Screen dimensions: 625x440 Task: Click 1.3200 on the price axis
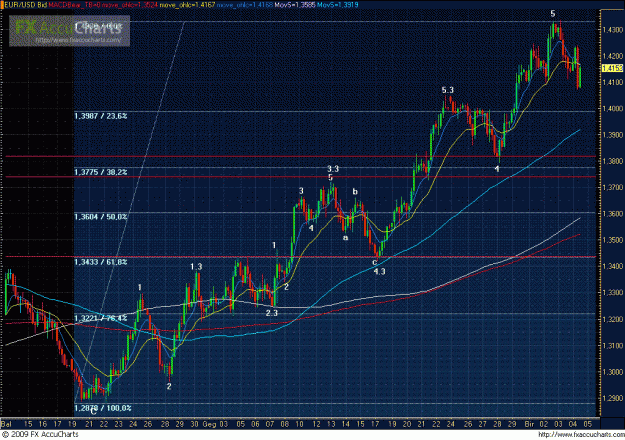(x=612, y=319)
